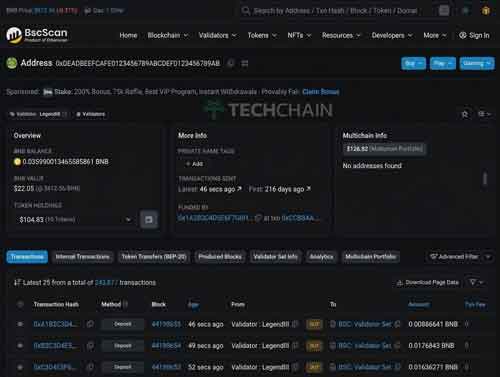
Task: Switch to Internal Transactions tab
Action: pos(82,257)
